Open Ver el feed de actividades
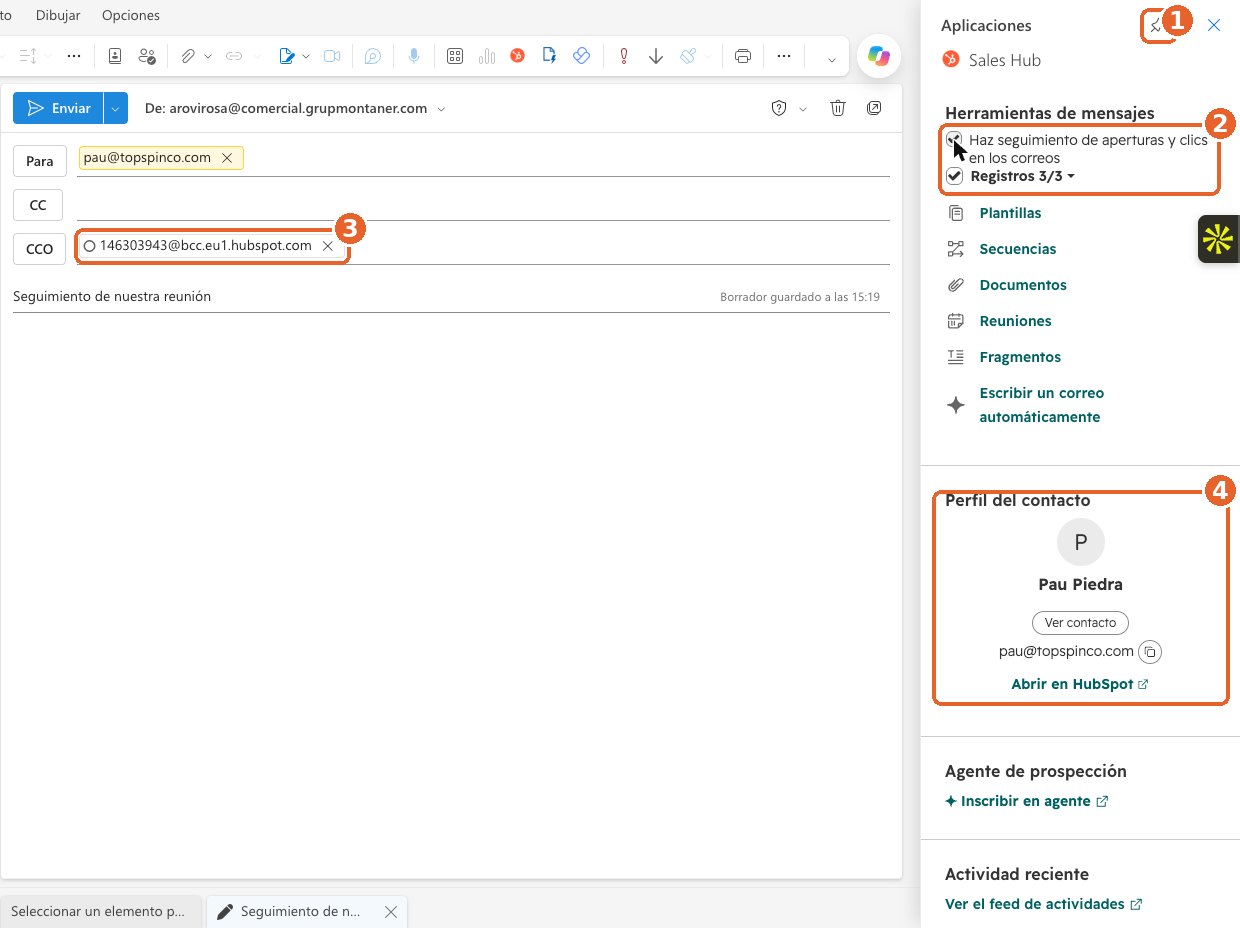 (1044, 904)
